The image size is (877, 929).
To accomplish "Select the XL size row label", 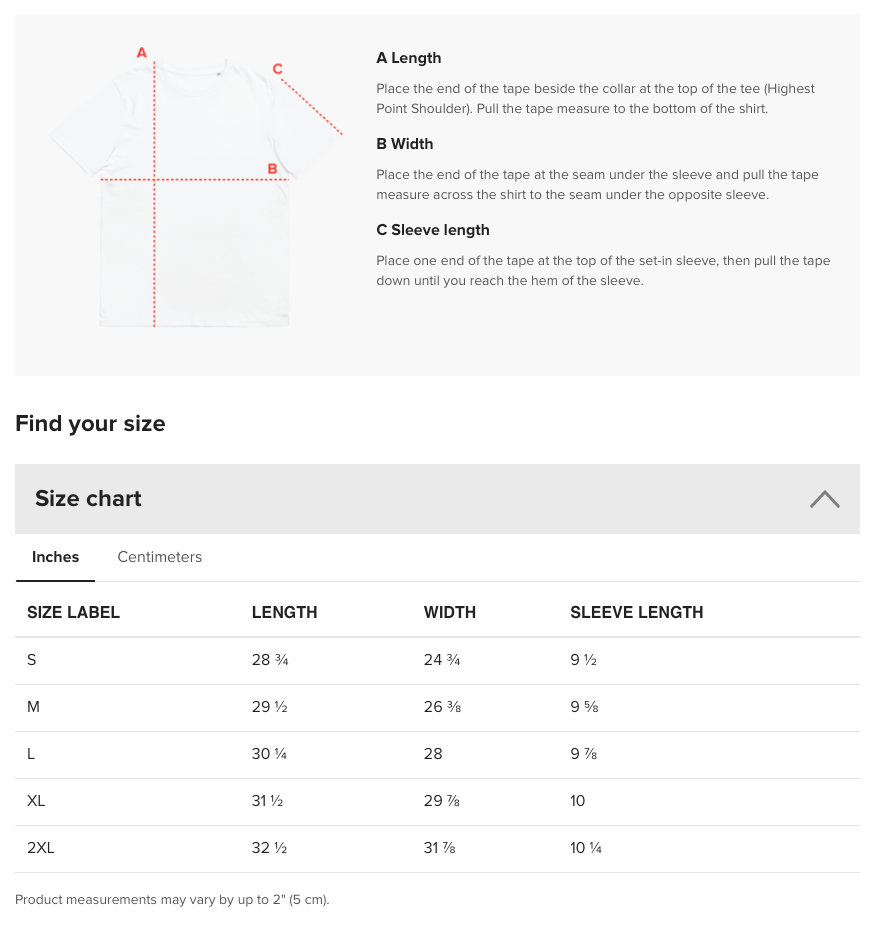I will [36, 801].
